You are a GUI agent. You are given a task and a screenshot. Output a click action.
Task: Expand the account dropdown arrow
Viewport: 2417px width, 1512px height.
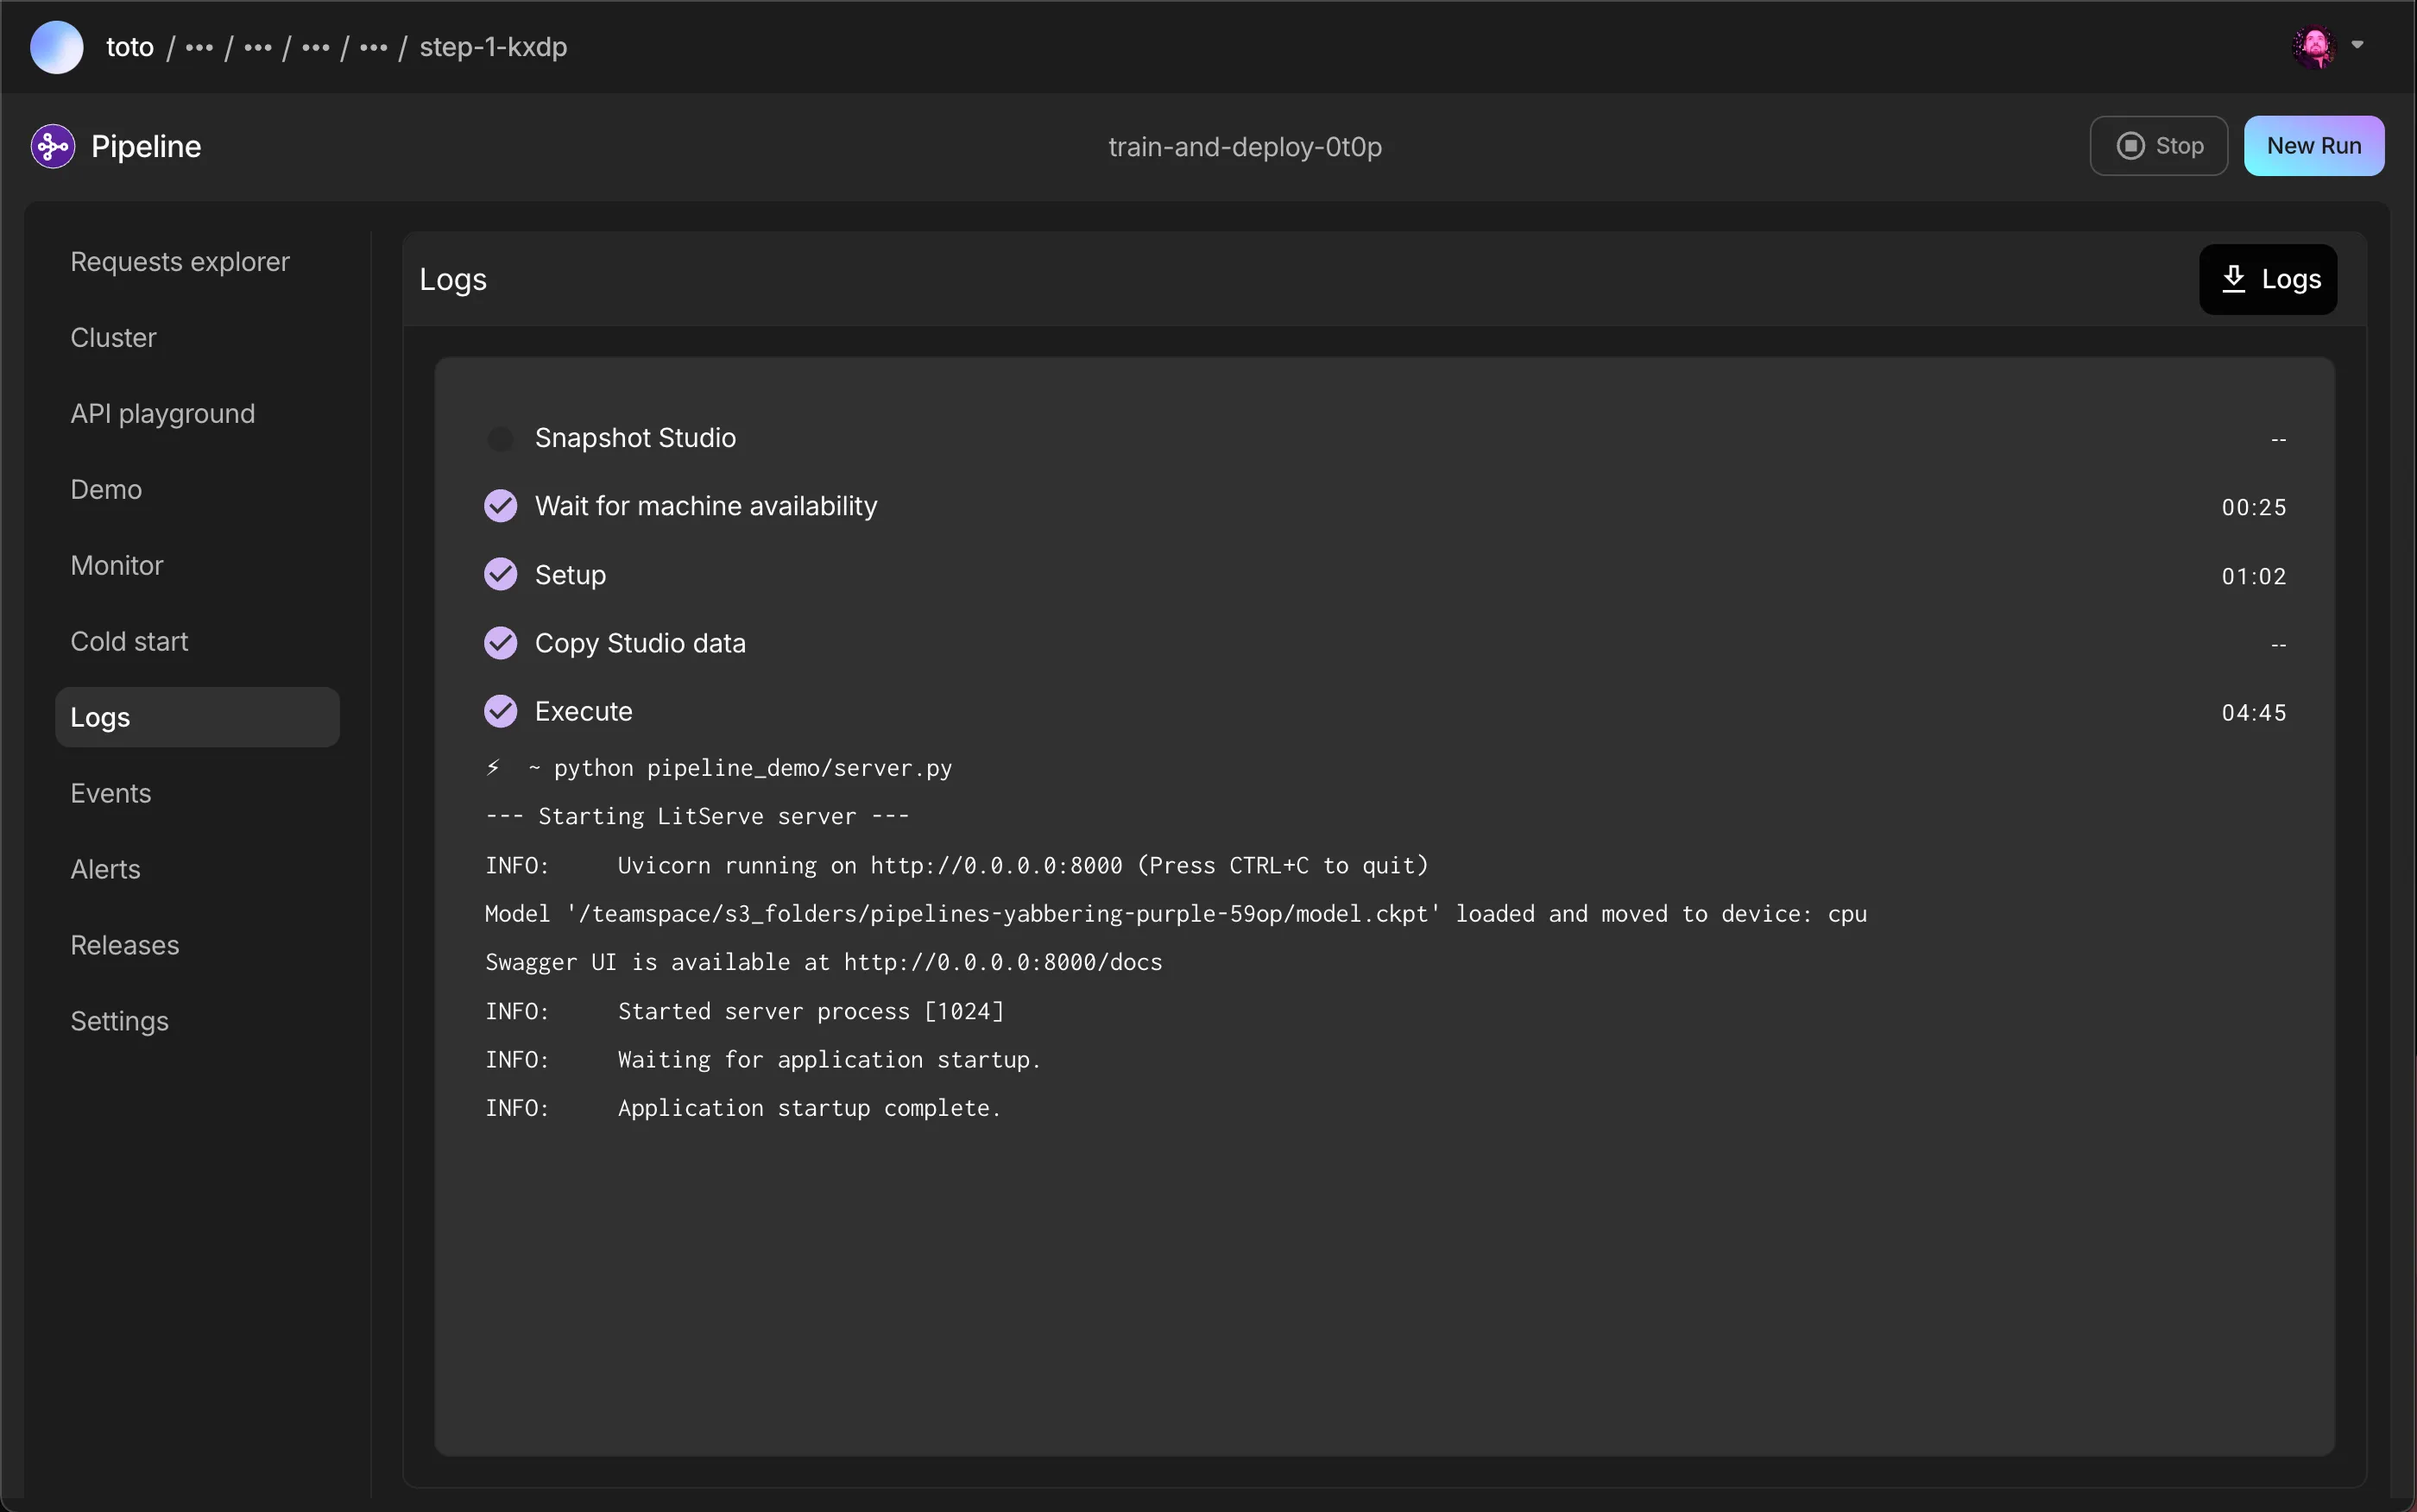coord(2357,45)
